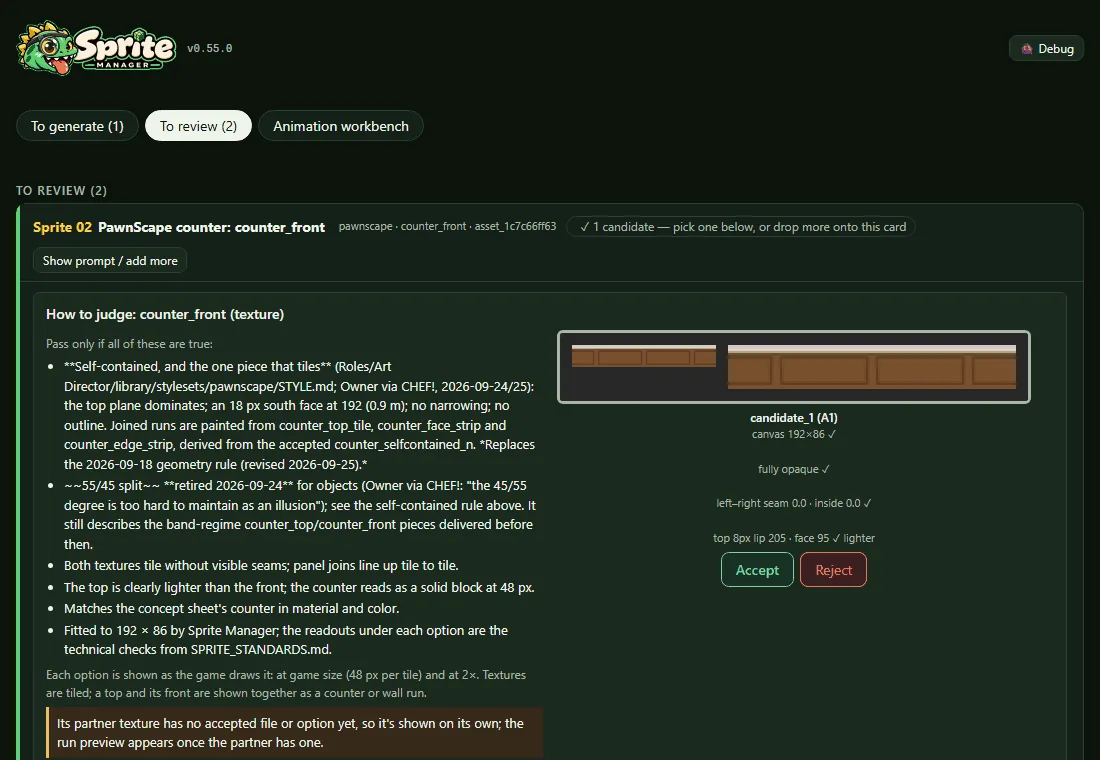Accept candidate_1 (A1)
Image resolution: width=1100 pixels, height=760 pixels.
(x=757, y=570)
